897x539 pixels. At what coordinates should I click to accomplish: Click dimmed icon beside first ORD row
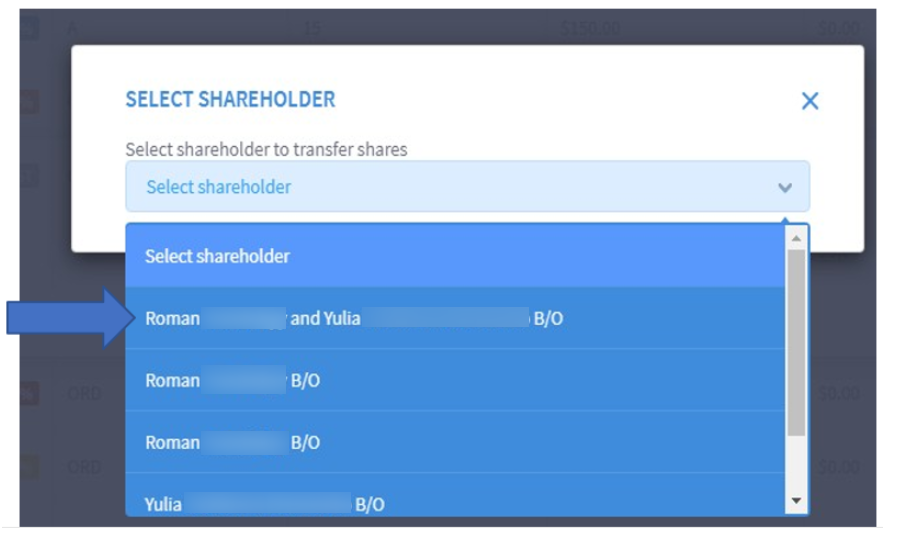[29, 394]
